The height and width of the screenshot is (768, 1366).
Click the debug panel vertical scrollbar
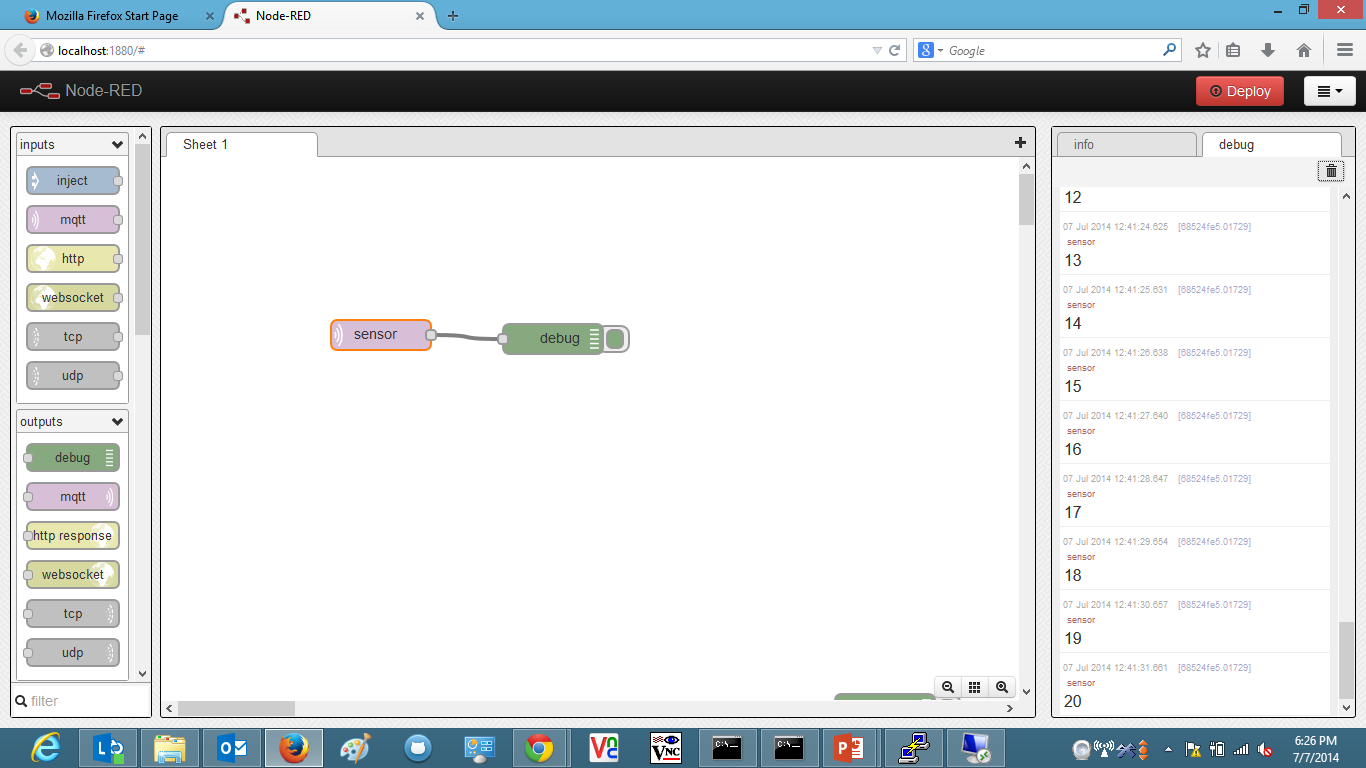pyautogui.click(x=1347, y=661)
